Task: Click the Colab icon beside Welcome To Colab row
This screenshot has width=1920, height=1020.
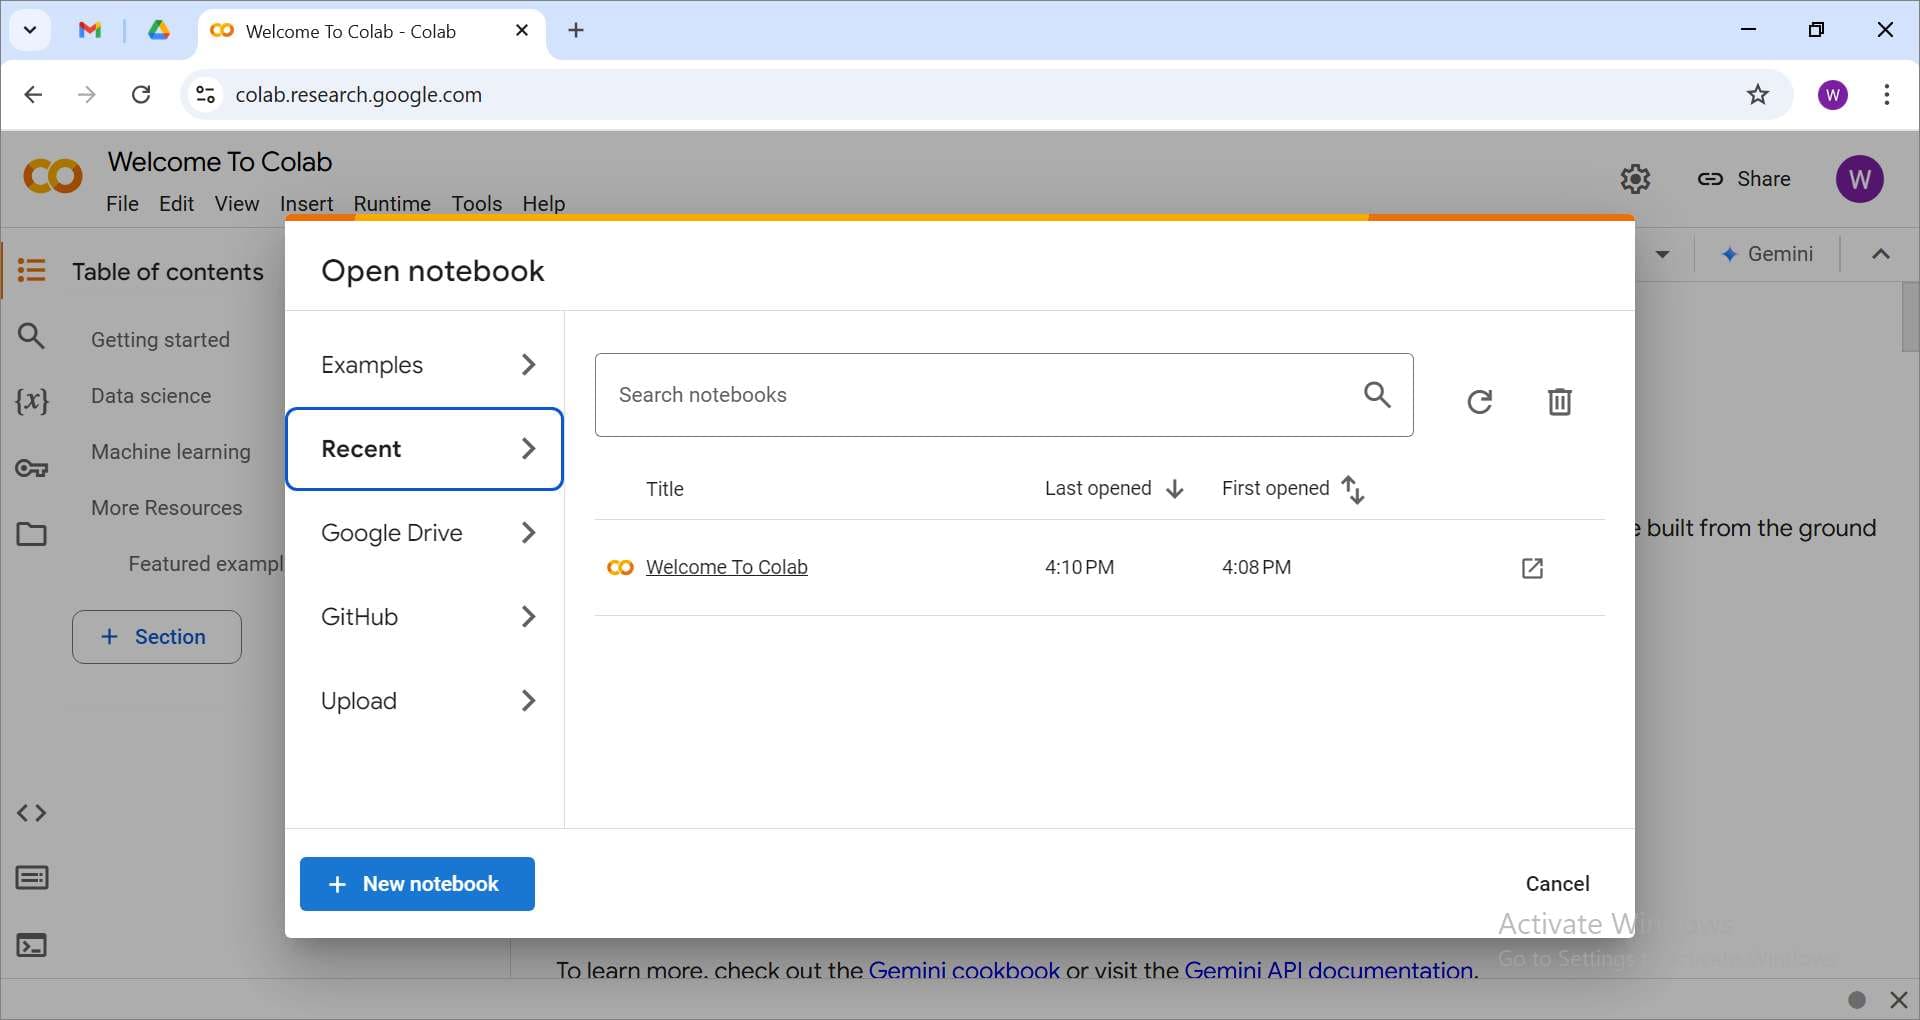Action: (x=620, y=567)
